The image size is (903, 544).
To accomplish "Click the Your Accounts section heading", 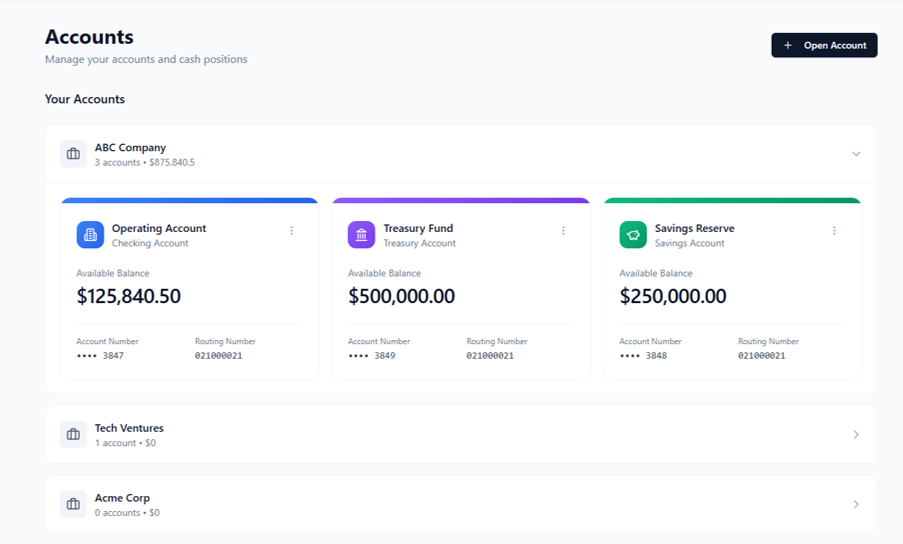I will [x=85, y=99].
